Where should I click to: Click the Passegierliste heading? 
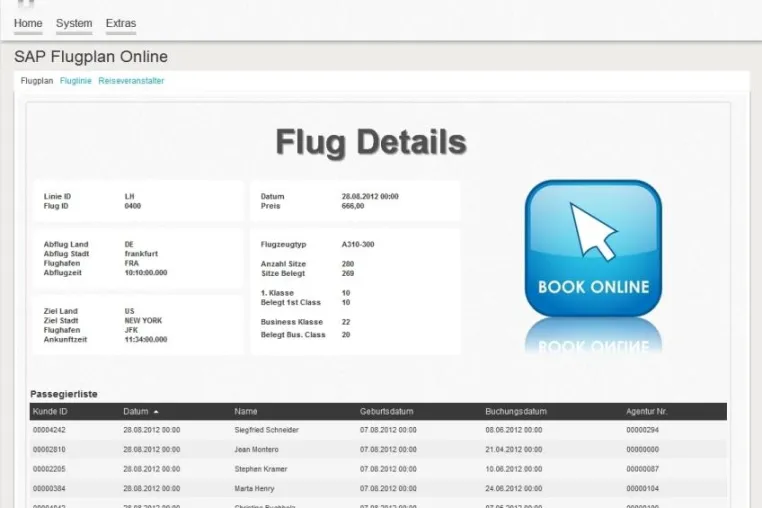(64, 394)
